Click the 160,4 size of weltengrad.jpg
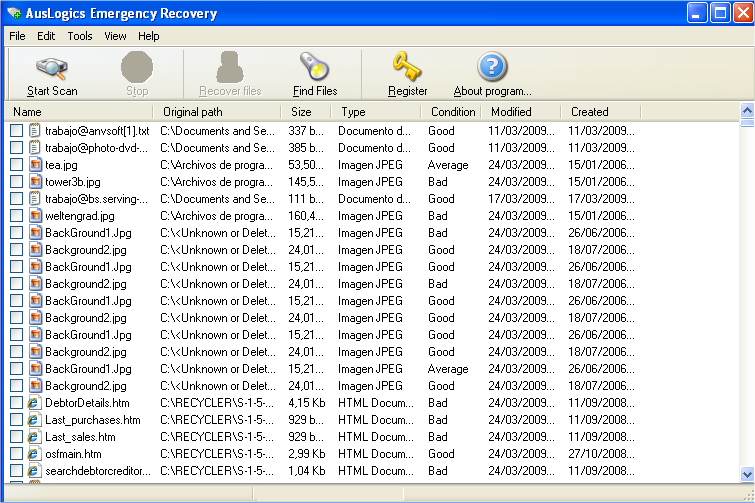 pyautogui.click(x=306, y=216)
